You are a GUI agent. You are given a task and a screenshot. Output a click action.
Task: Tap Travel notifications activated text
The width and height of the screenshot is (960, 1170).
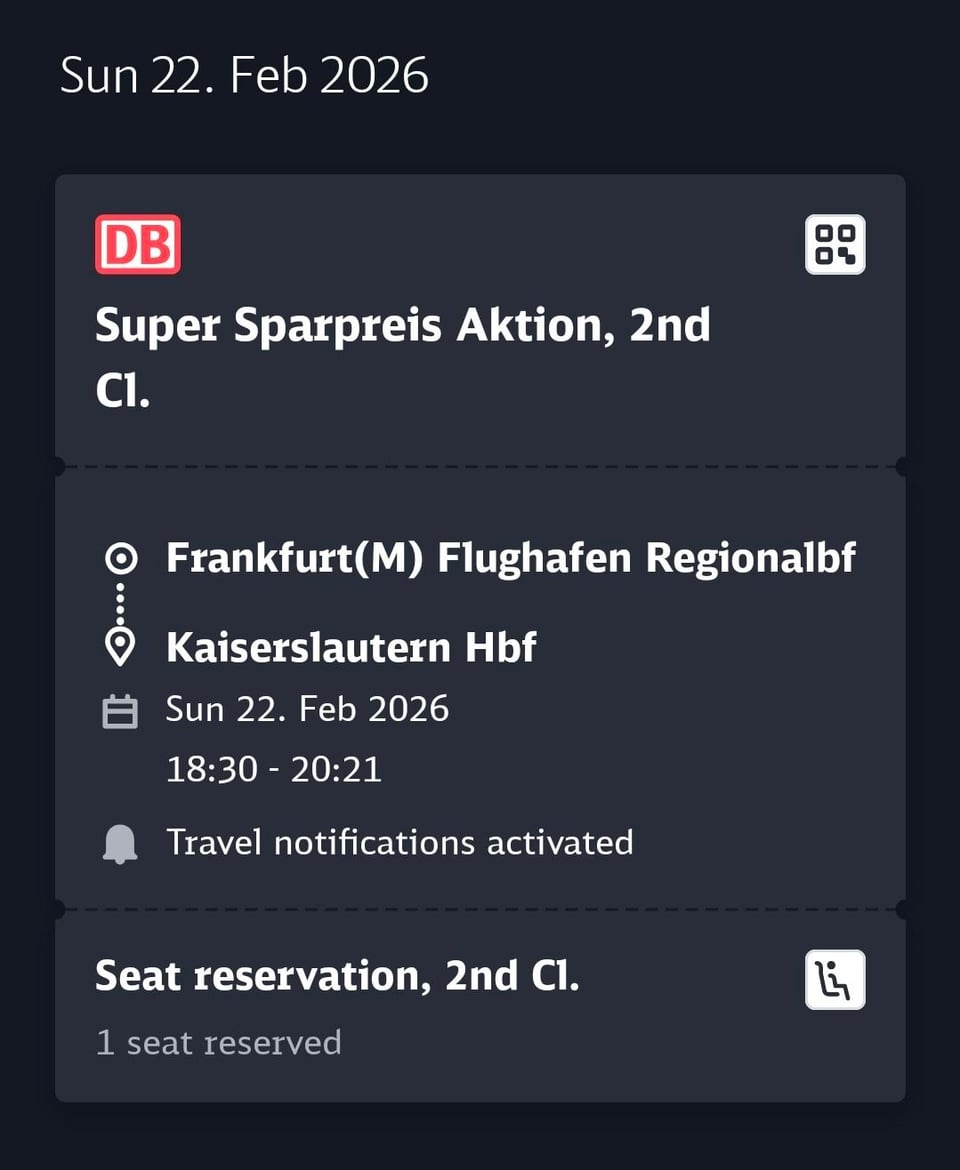click(x=399, y=842)
